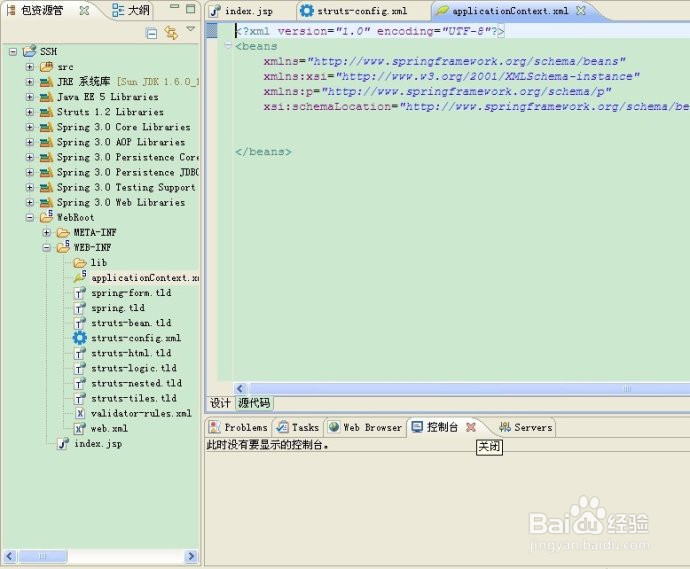Click package explorer scrollbar left arrow
The height and width of the screenshot is (569, 690).
pos(10,556)
